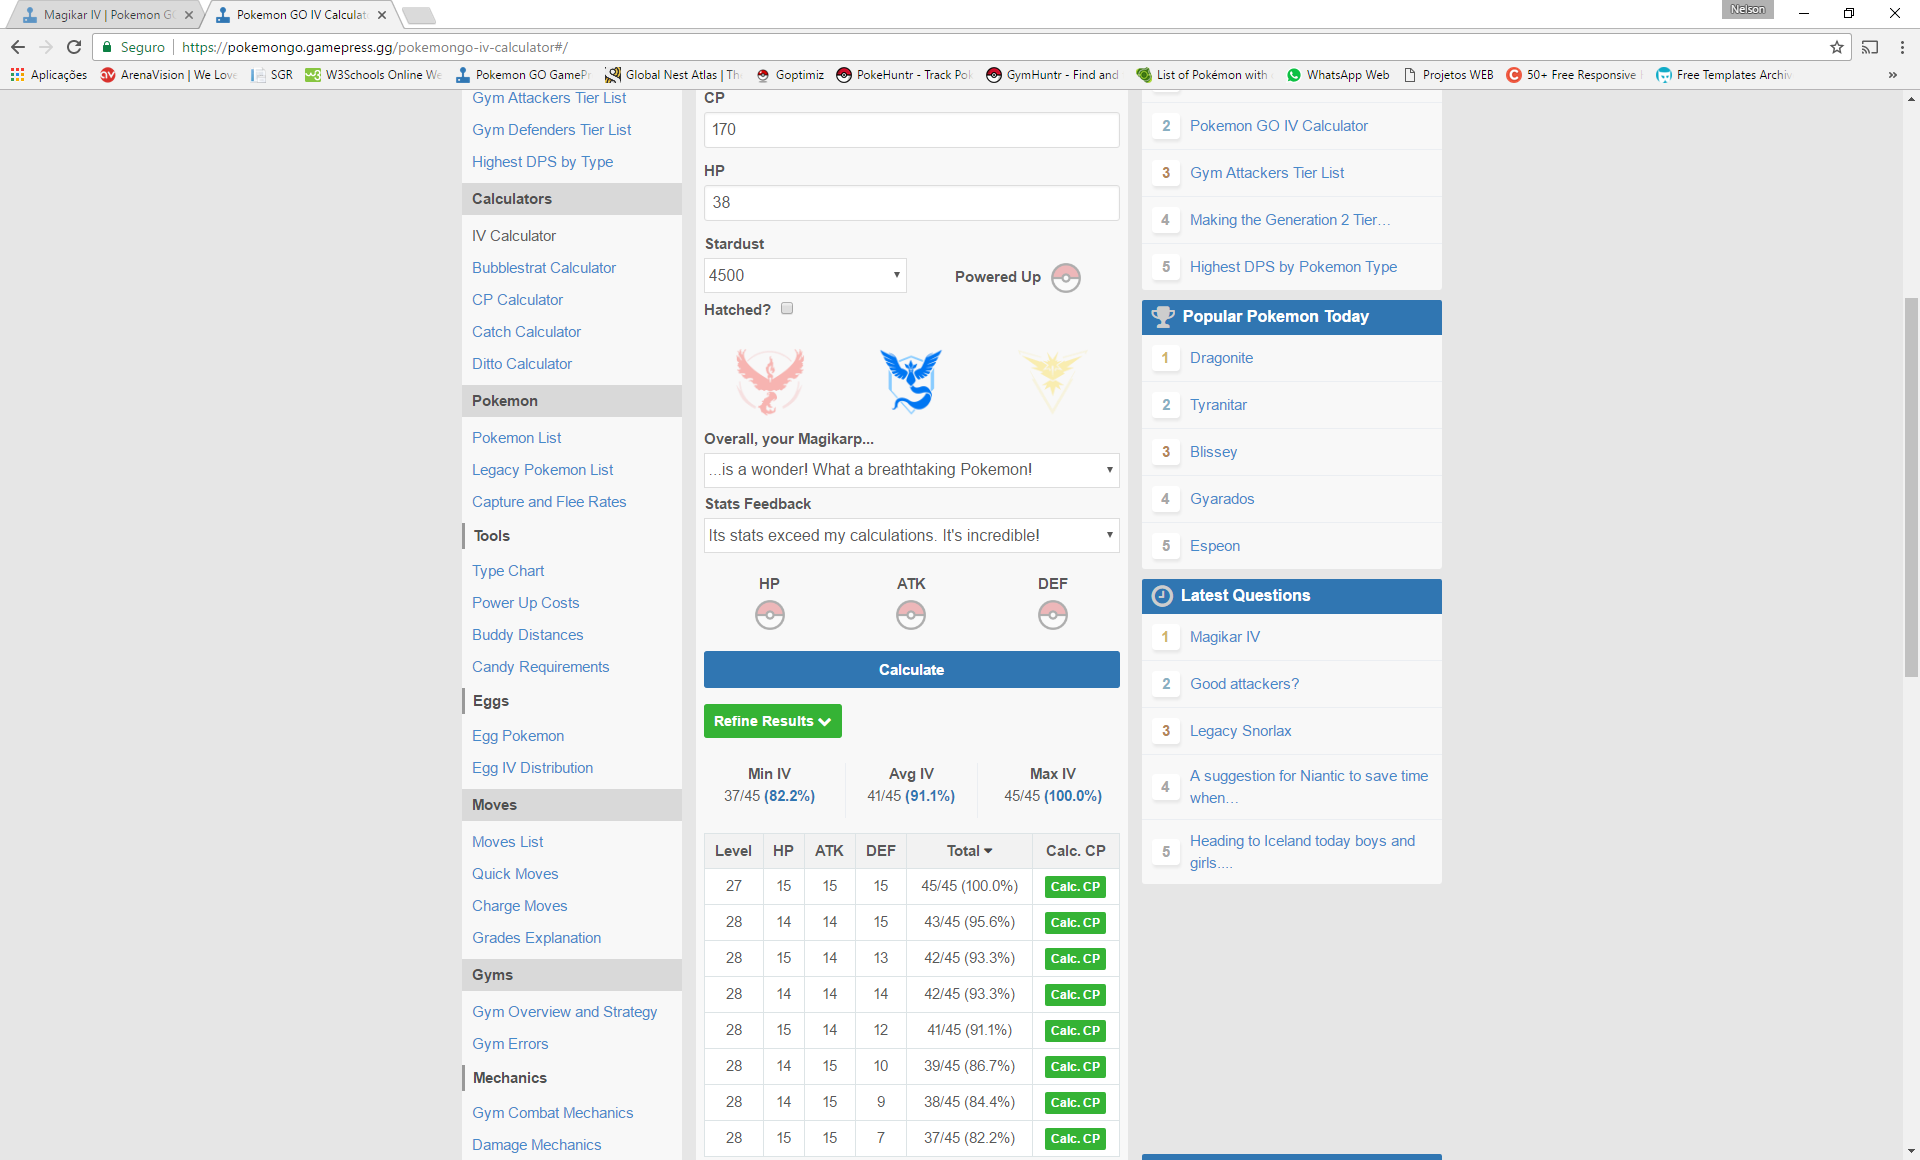Open the Good attackers? question
Image resolution: width=1920 pixels, height=1160 pixels.
point(1244,684)
